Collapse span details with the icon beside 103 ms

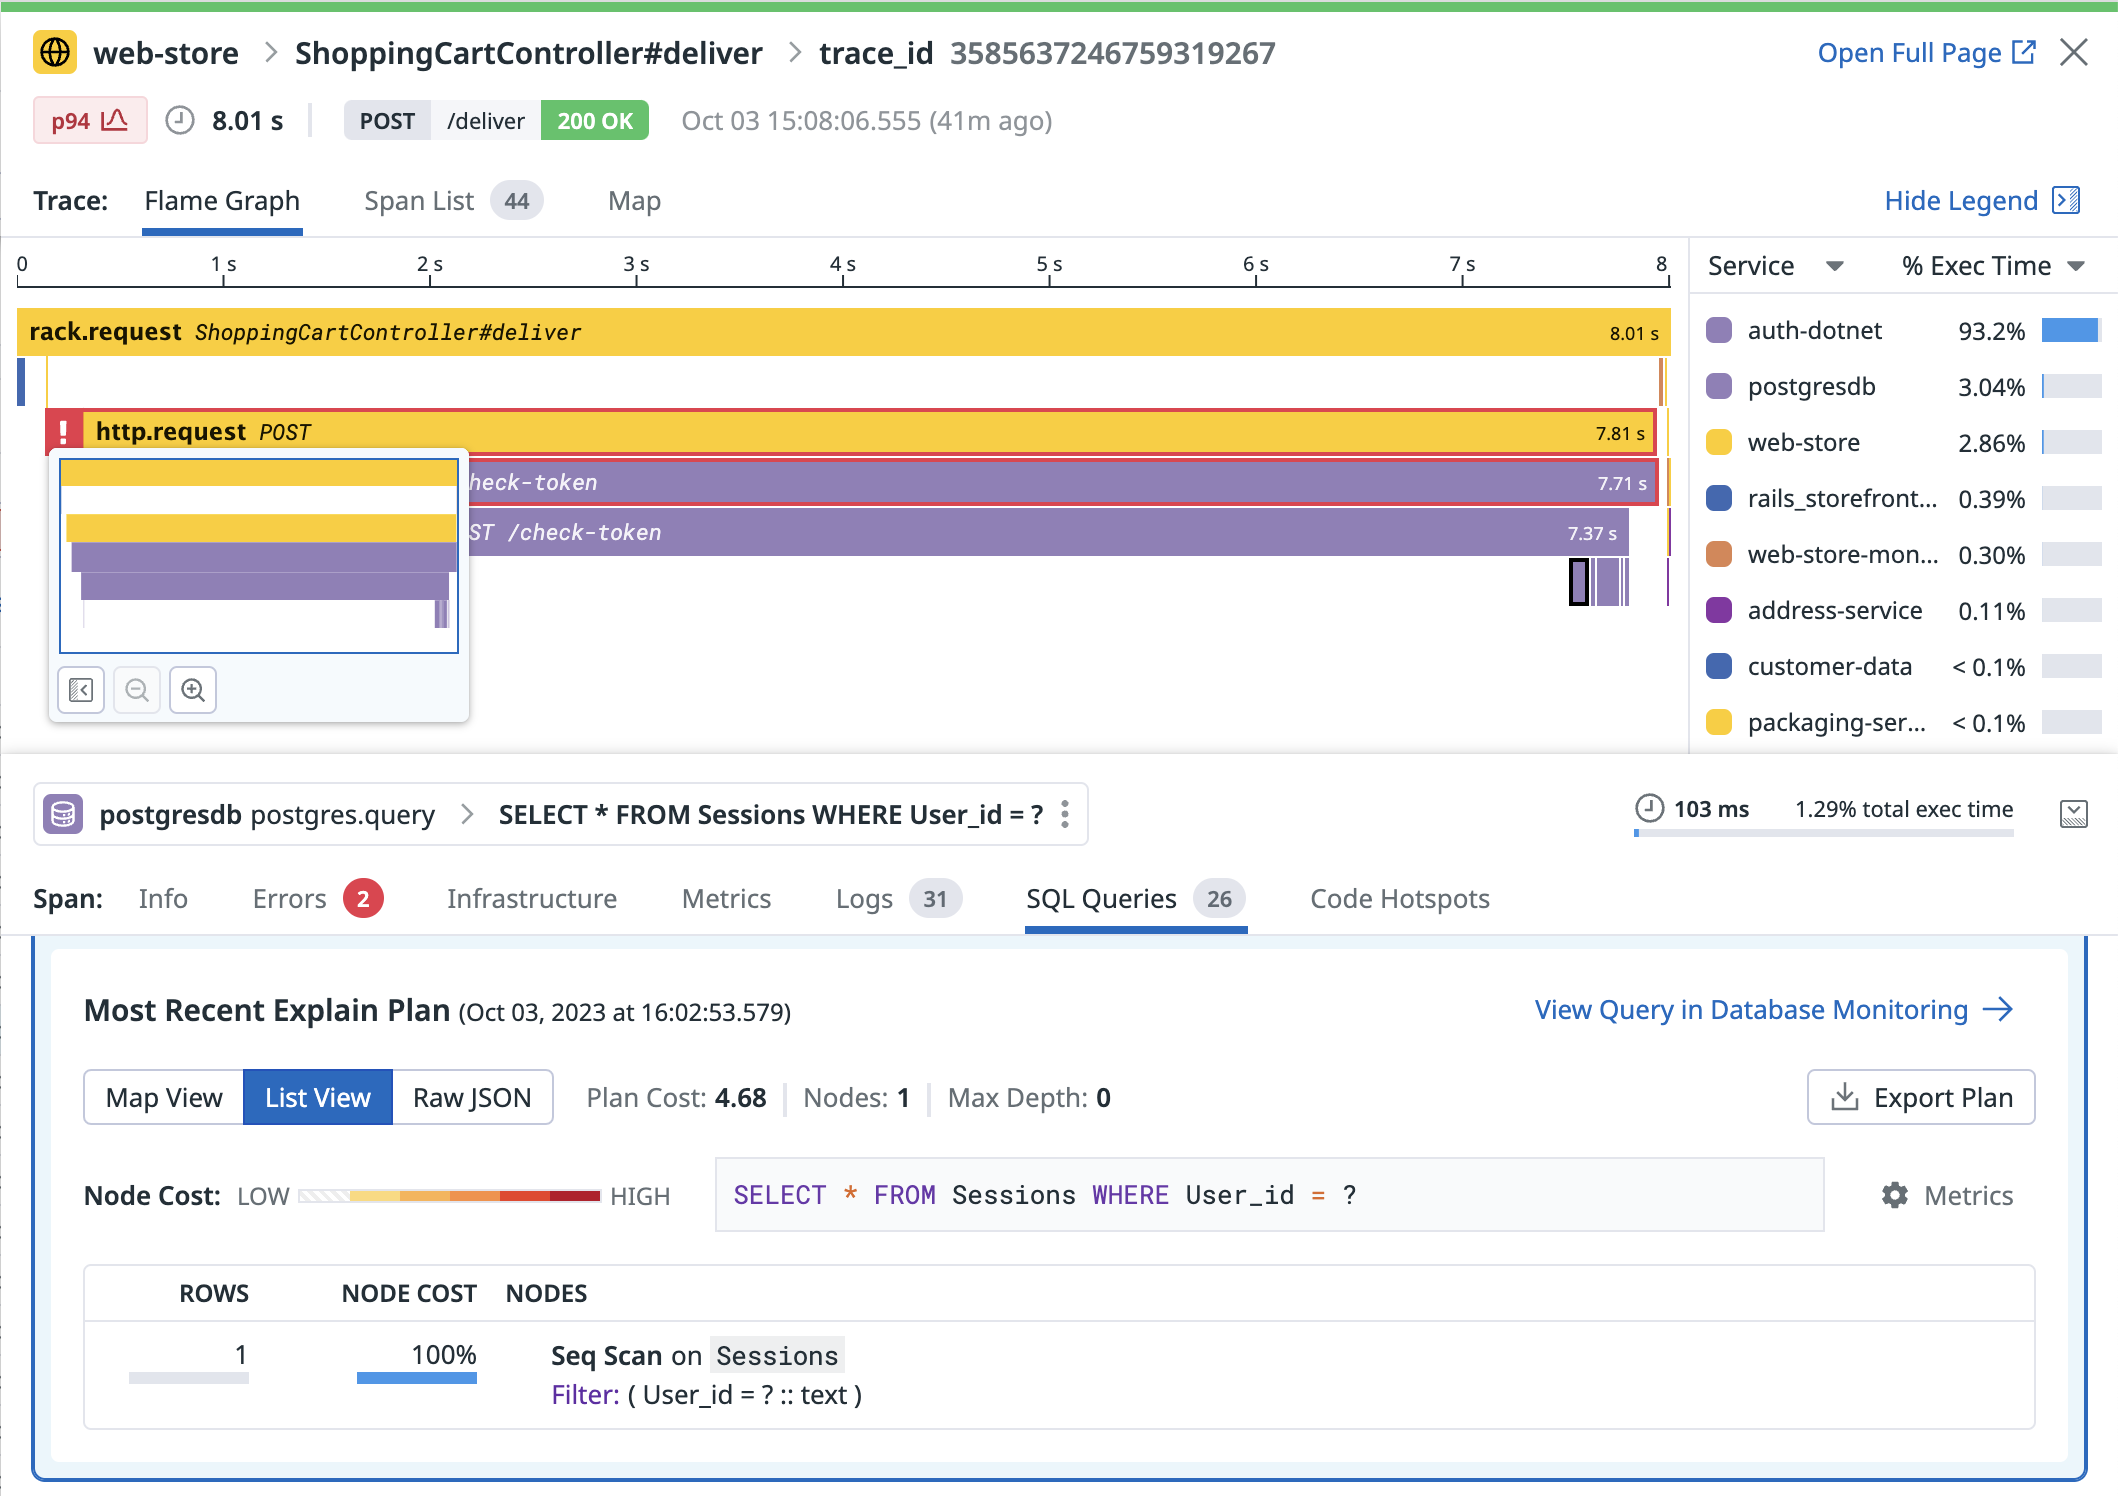(2076, 814)
